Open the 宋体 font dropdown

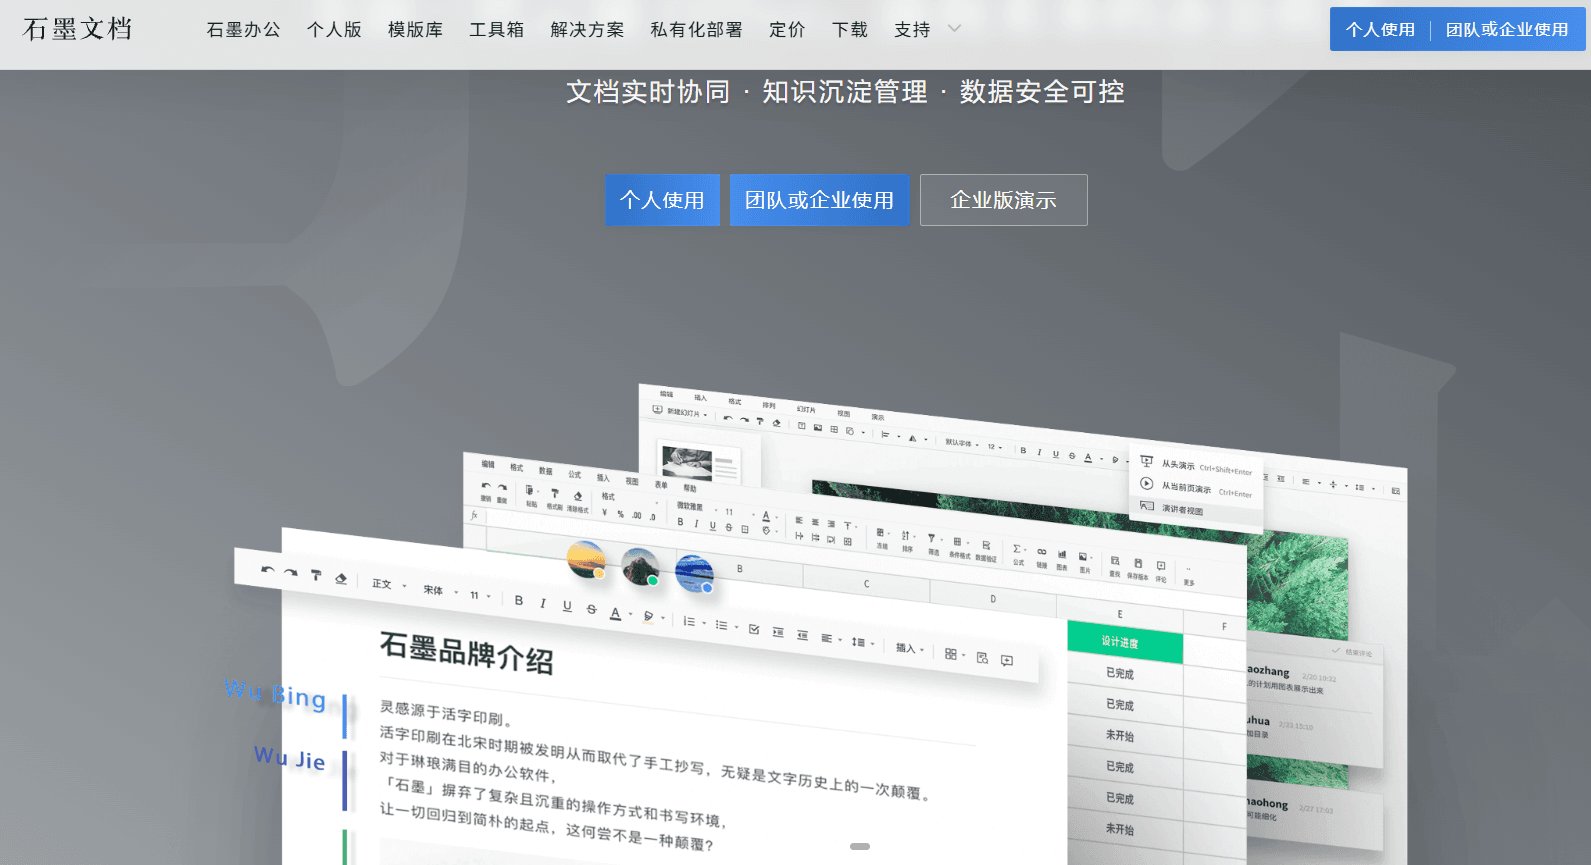(440, 590)
